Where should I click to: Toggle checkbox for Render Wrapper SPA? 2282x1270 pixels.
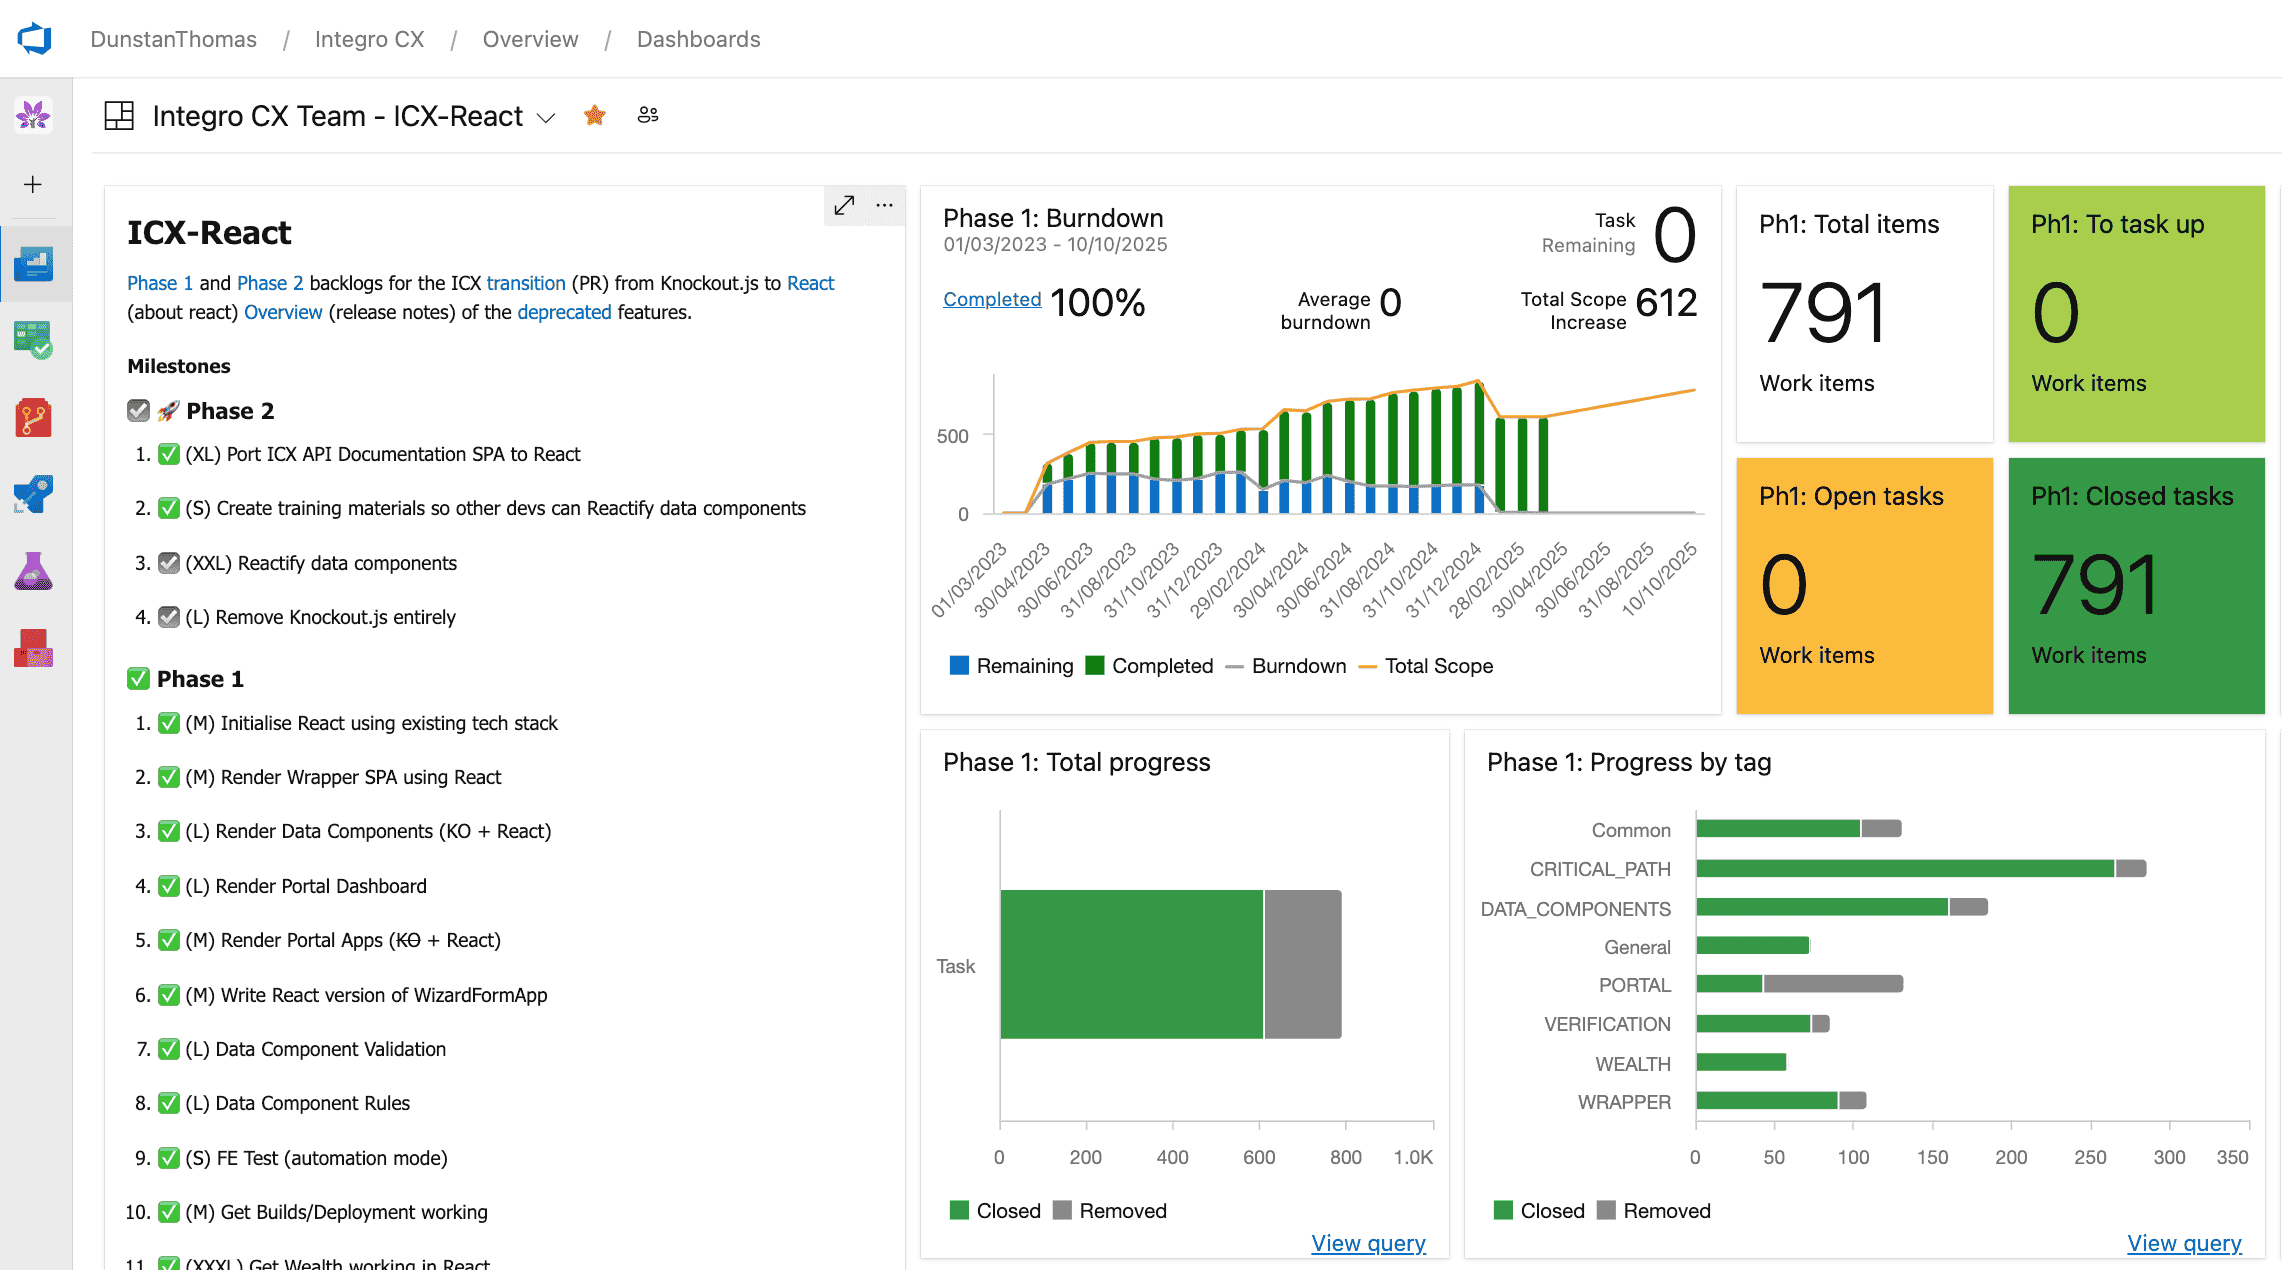pos(169,777)
